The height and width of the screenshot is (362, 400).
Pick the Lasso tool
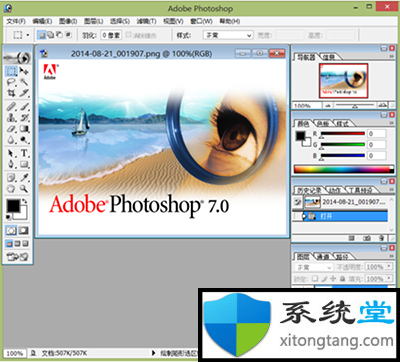pyautogui.click(x=11, y=82)
